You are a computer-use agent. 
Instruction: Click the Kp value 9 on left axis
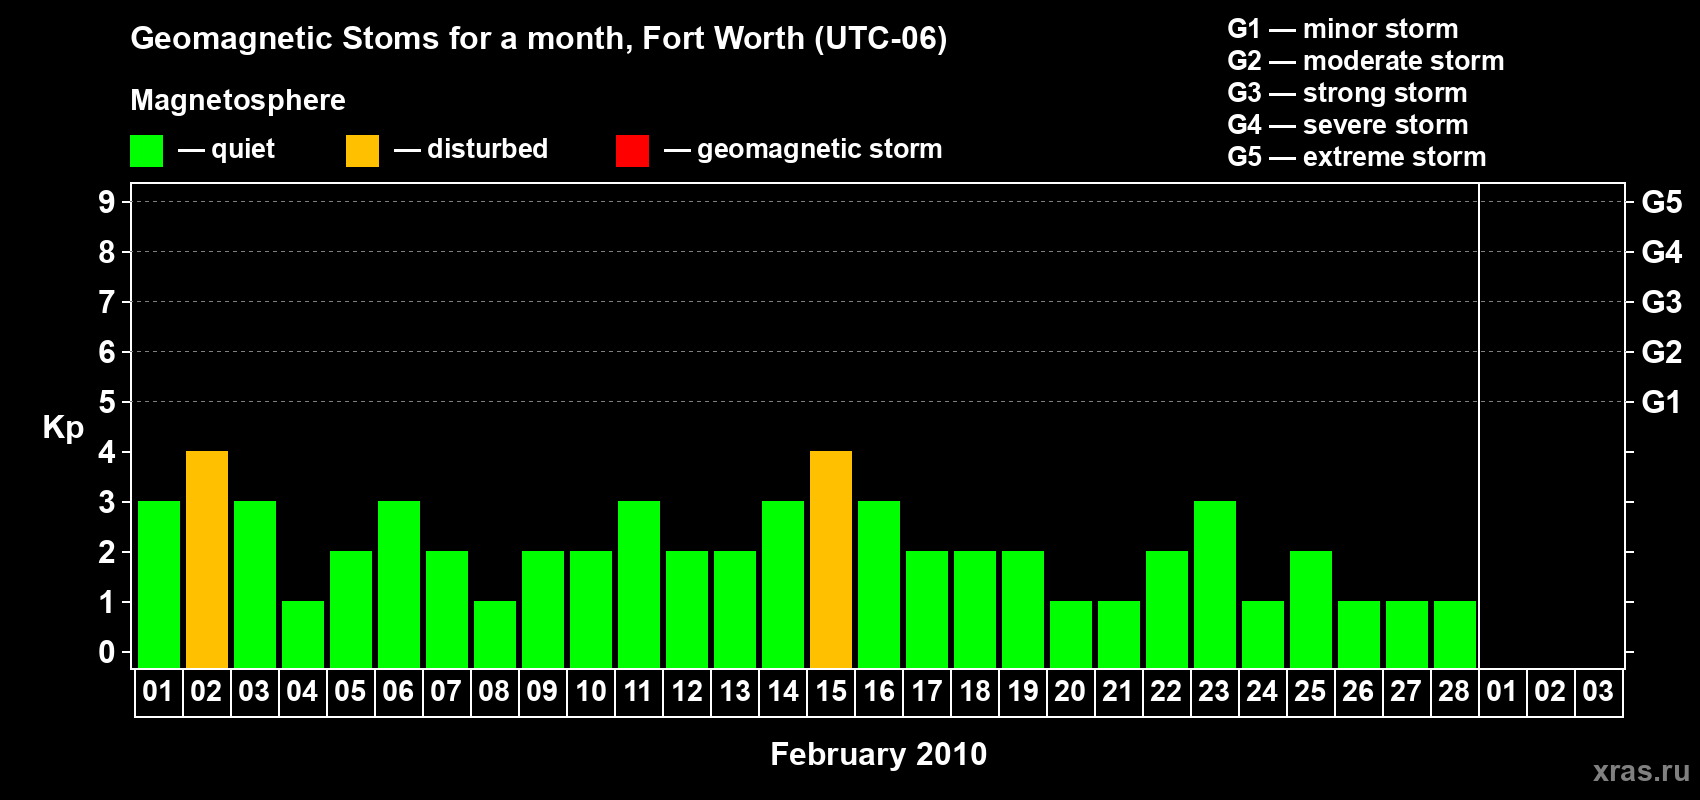pos(107,202)
